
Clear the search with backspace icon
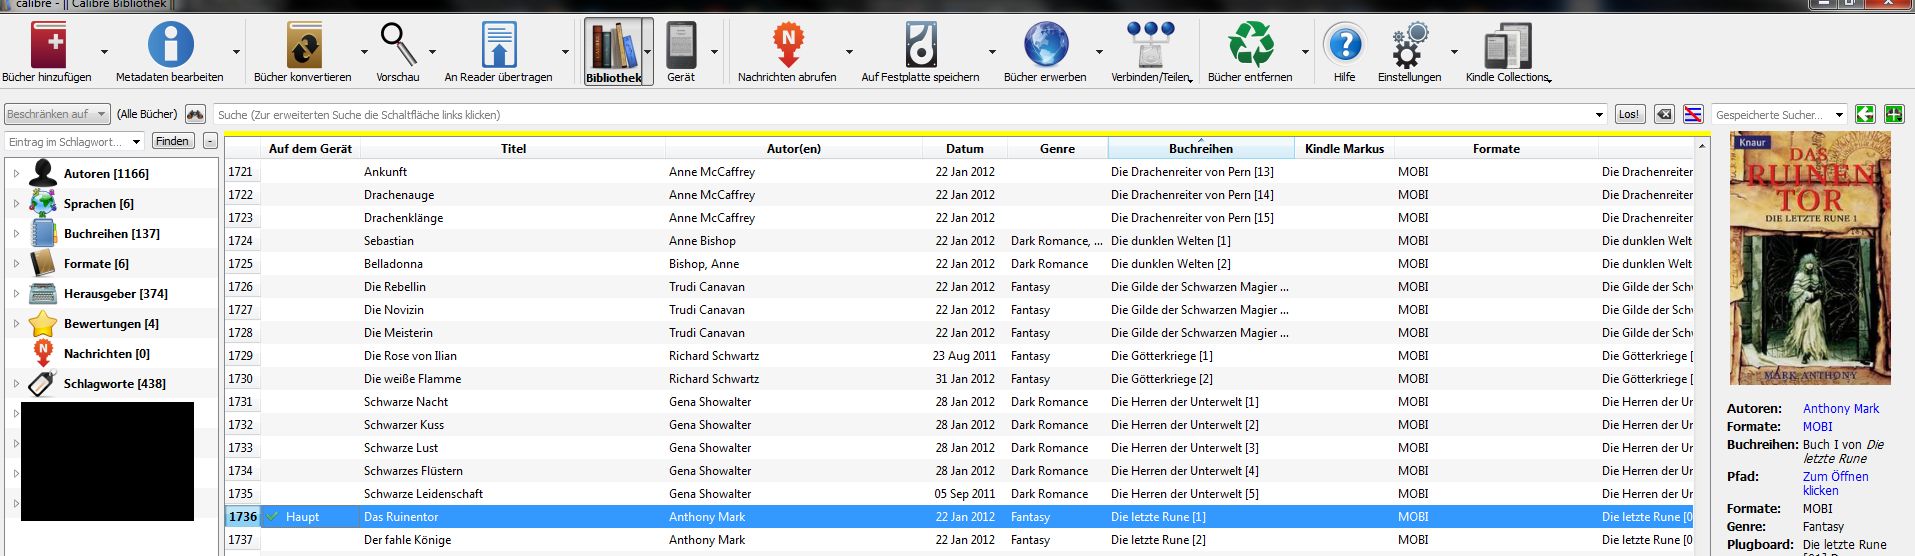[x=1664, y=114]
